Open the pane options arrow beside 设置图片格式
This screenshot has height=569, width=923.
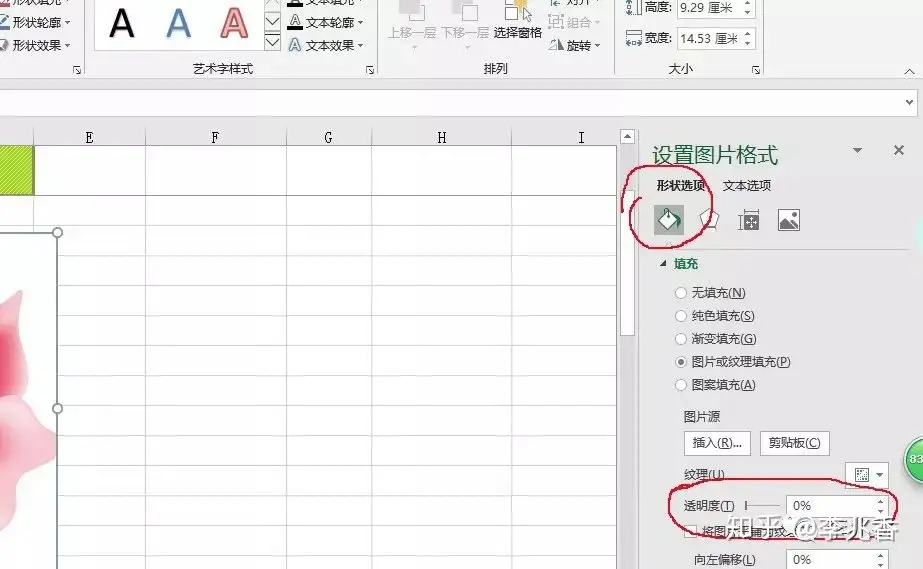(858, 151)
